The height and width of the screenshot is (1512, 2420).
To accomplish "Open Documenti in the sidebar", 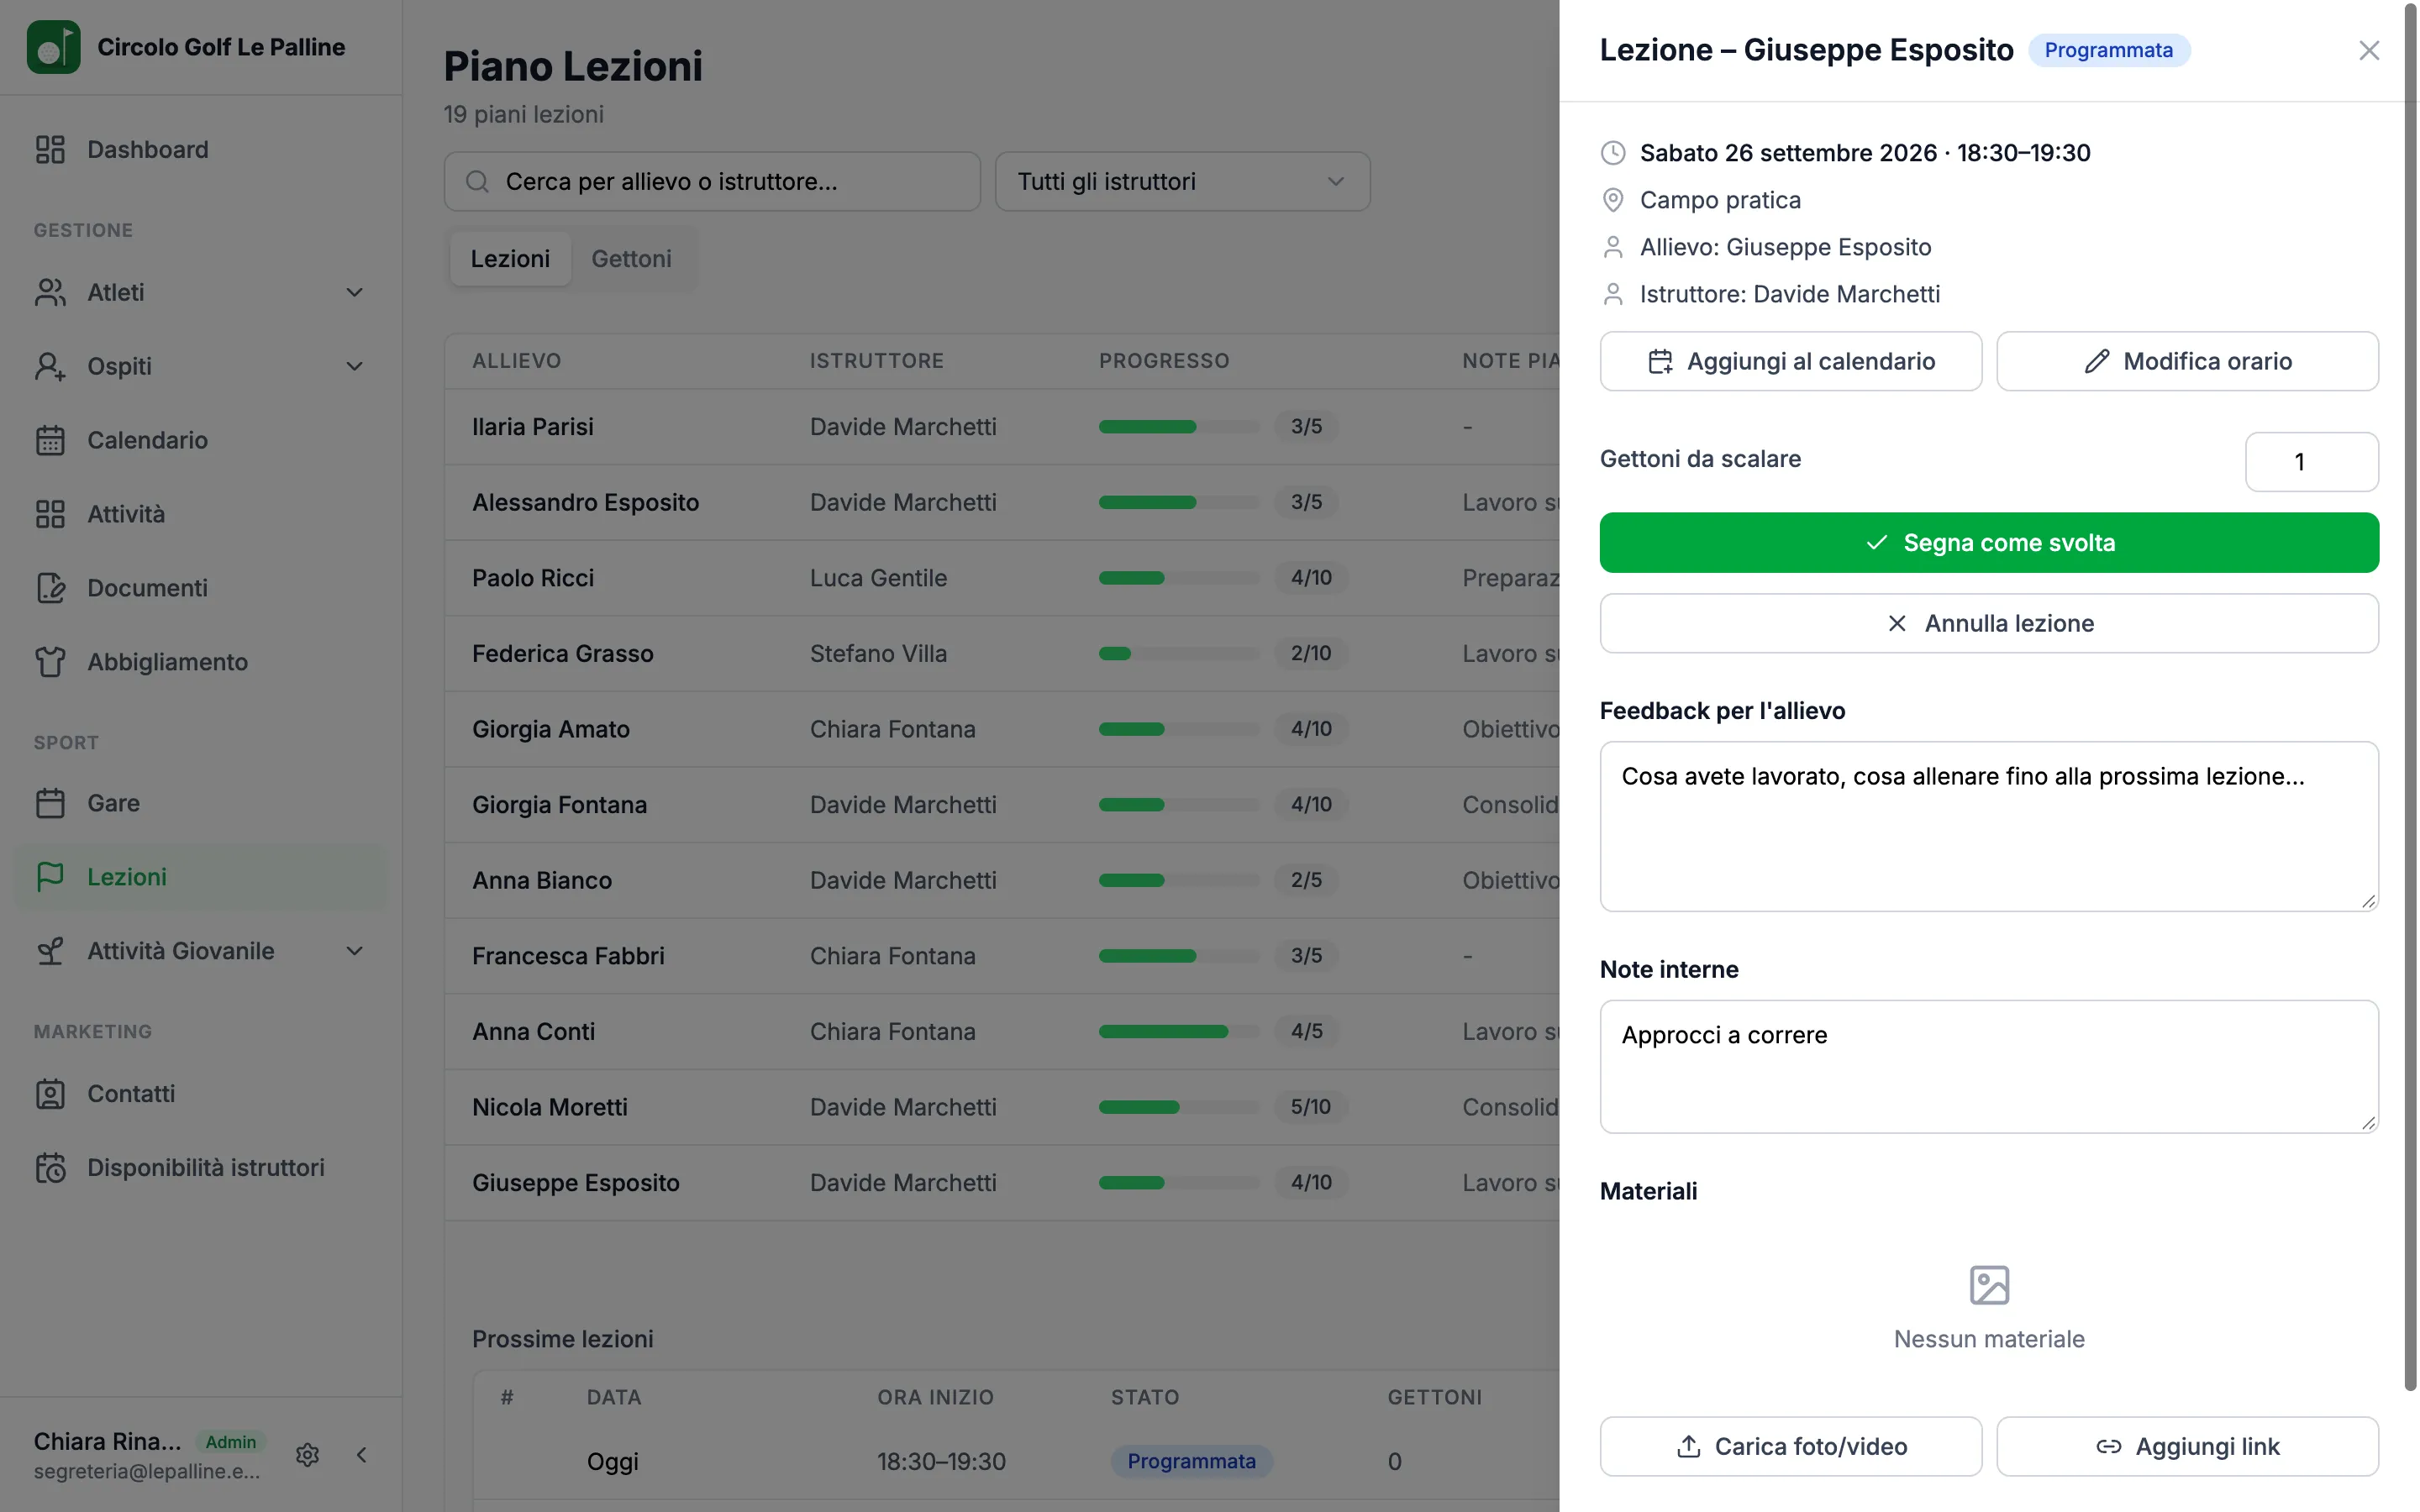I will [x=200, y=588].
